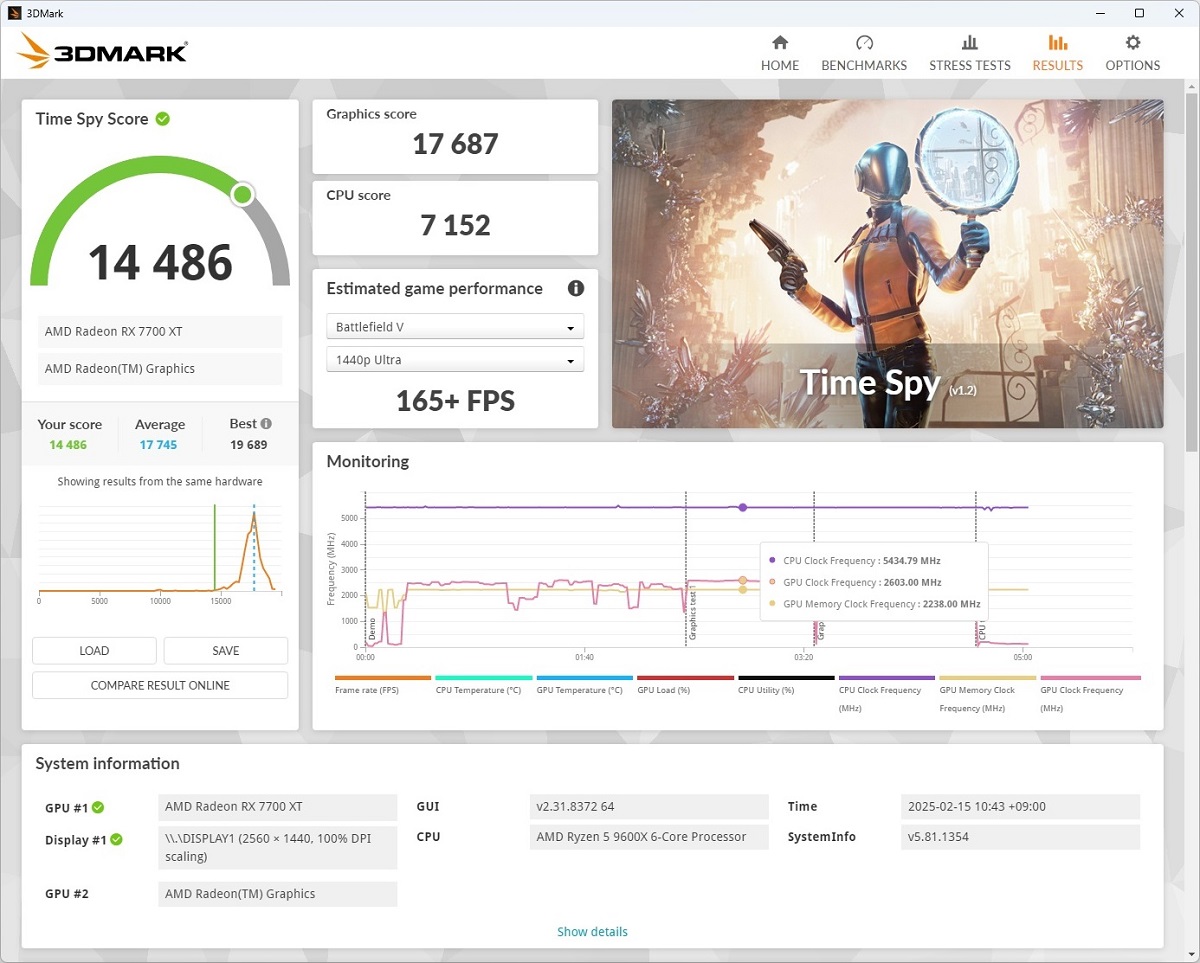
Task: Click the score gauge knob
Action: click(242, 194)
